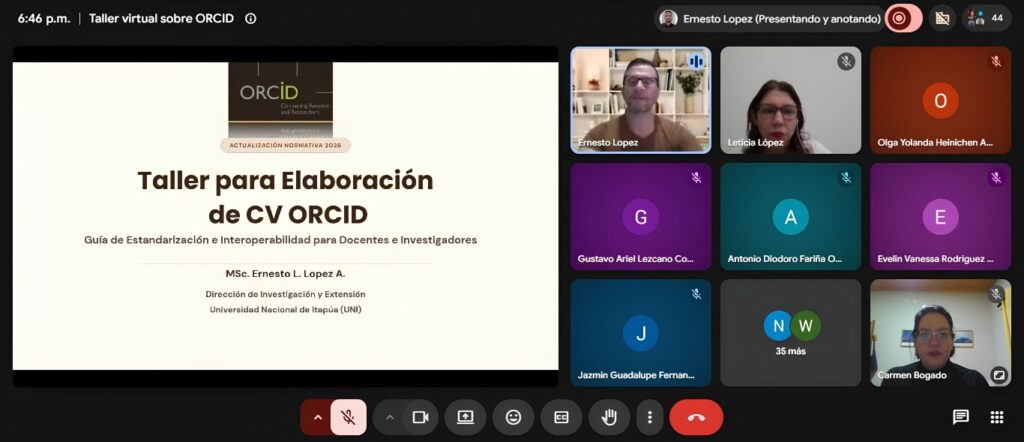
Task: Open audio settings chevron beside microphone
Action: [x=317, y=417]
